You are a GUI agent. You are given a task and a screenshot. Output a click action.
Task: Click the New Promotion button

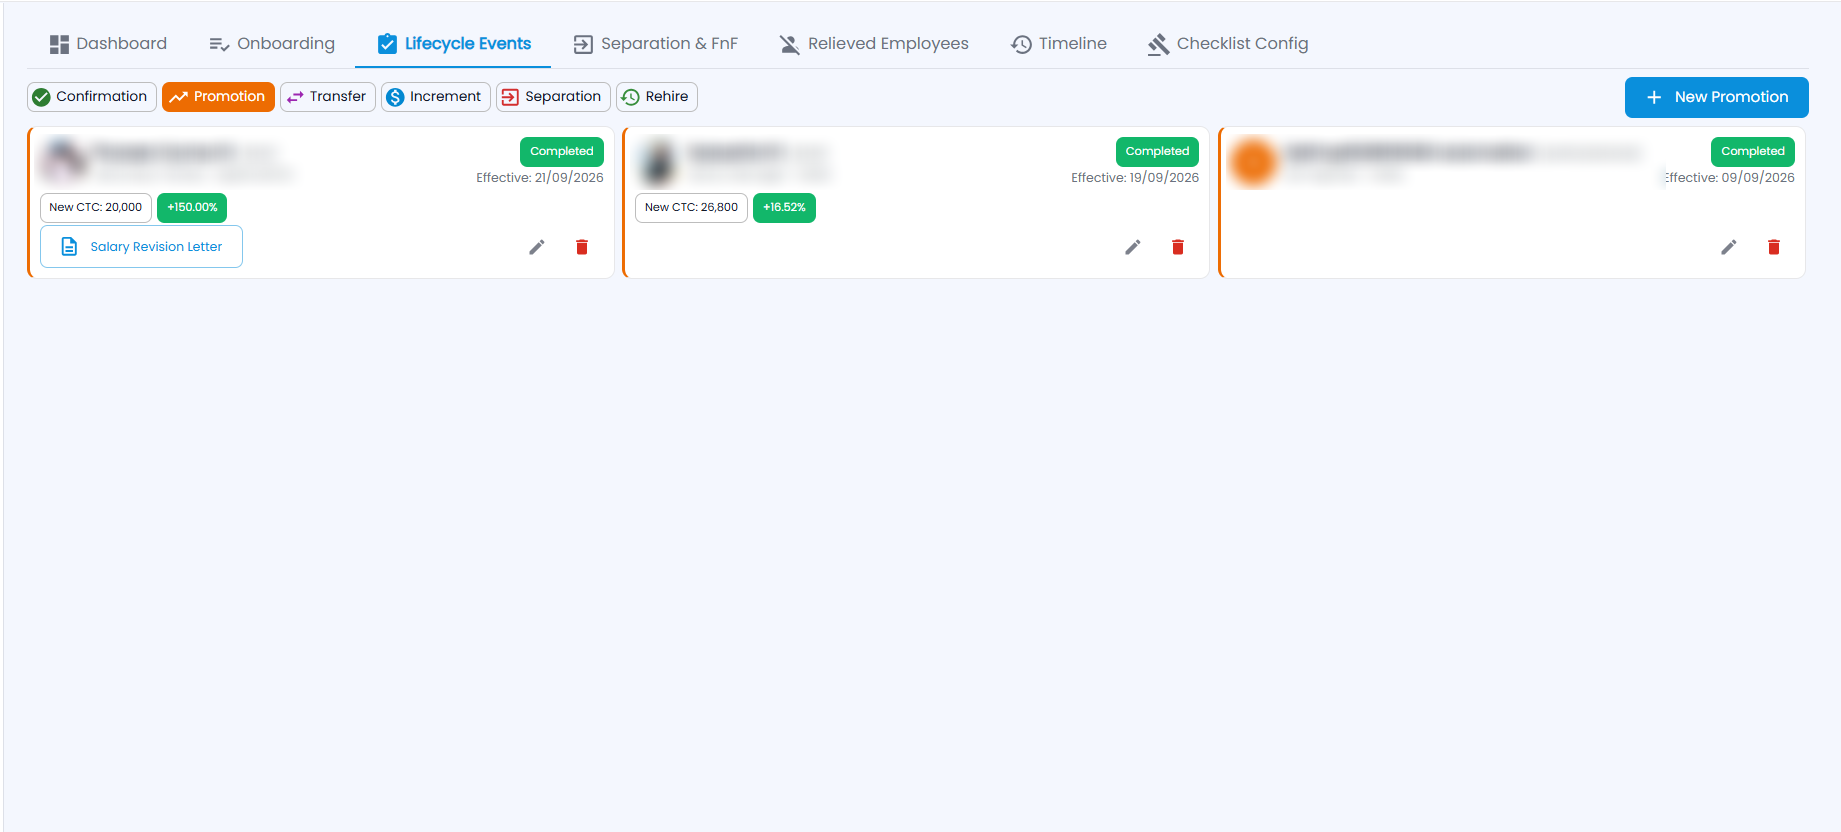point(1716,97)
